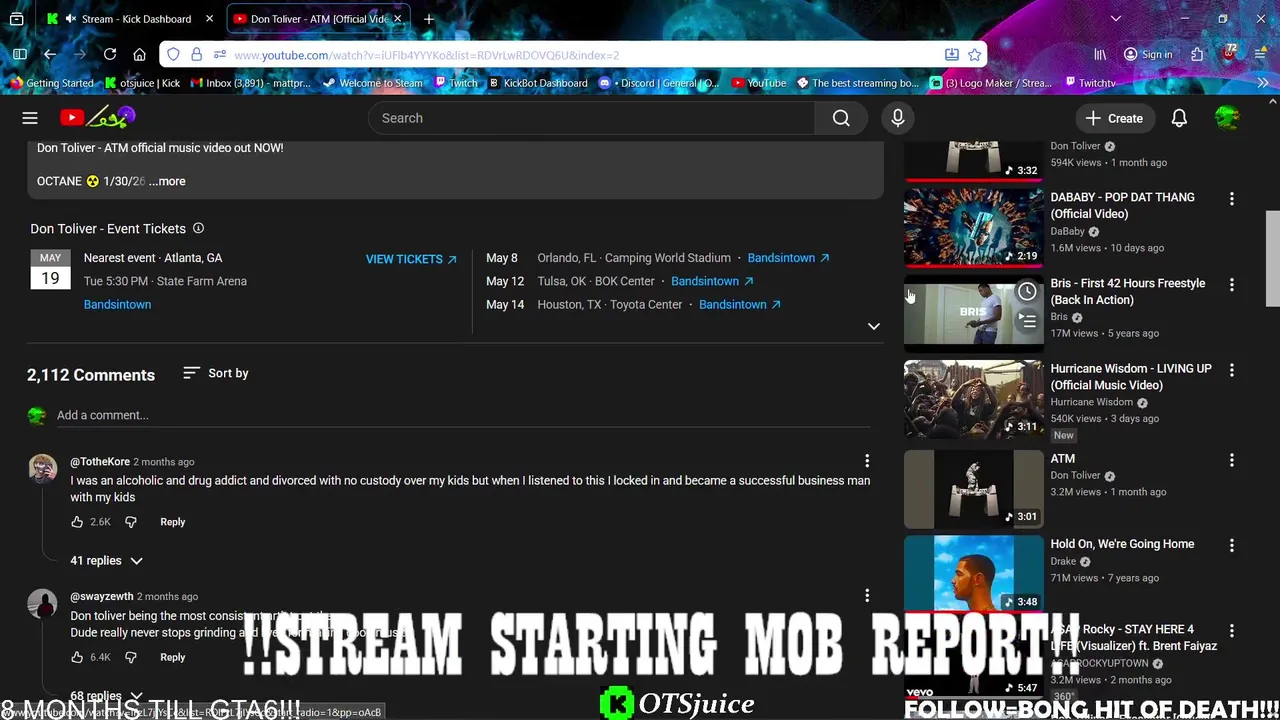Click the page vertical scrollbar
This screenshot has width=1280, height=720.
pyautogui.click(x=1272, y=258)
